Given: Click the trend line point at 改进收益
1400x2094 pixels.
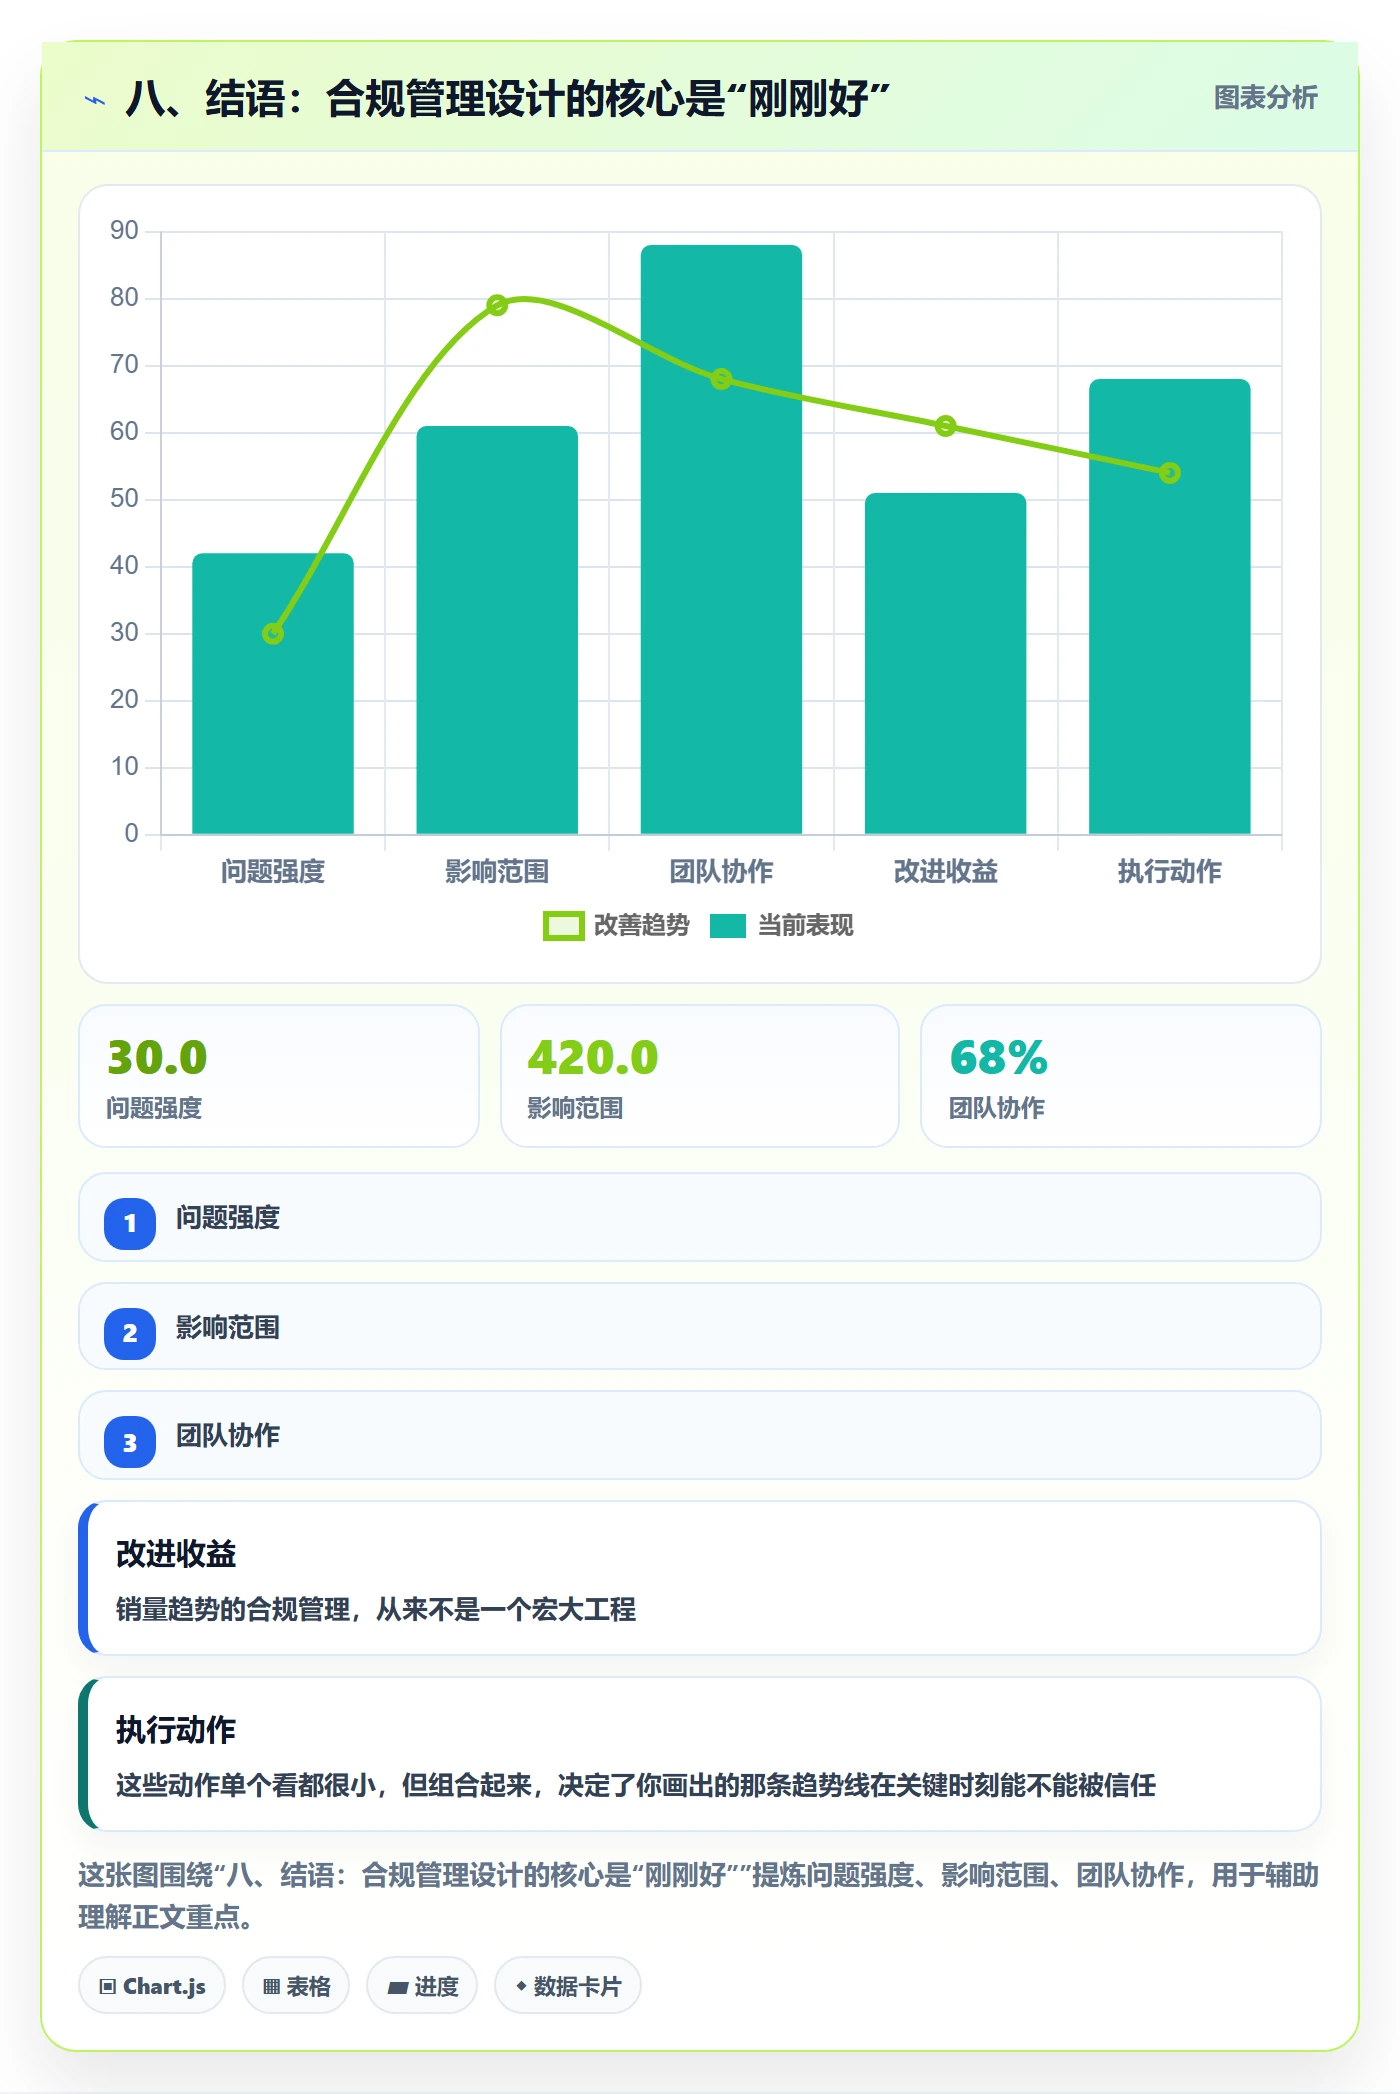Looking at the screenshot, I should point(945,426).
